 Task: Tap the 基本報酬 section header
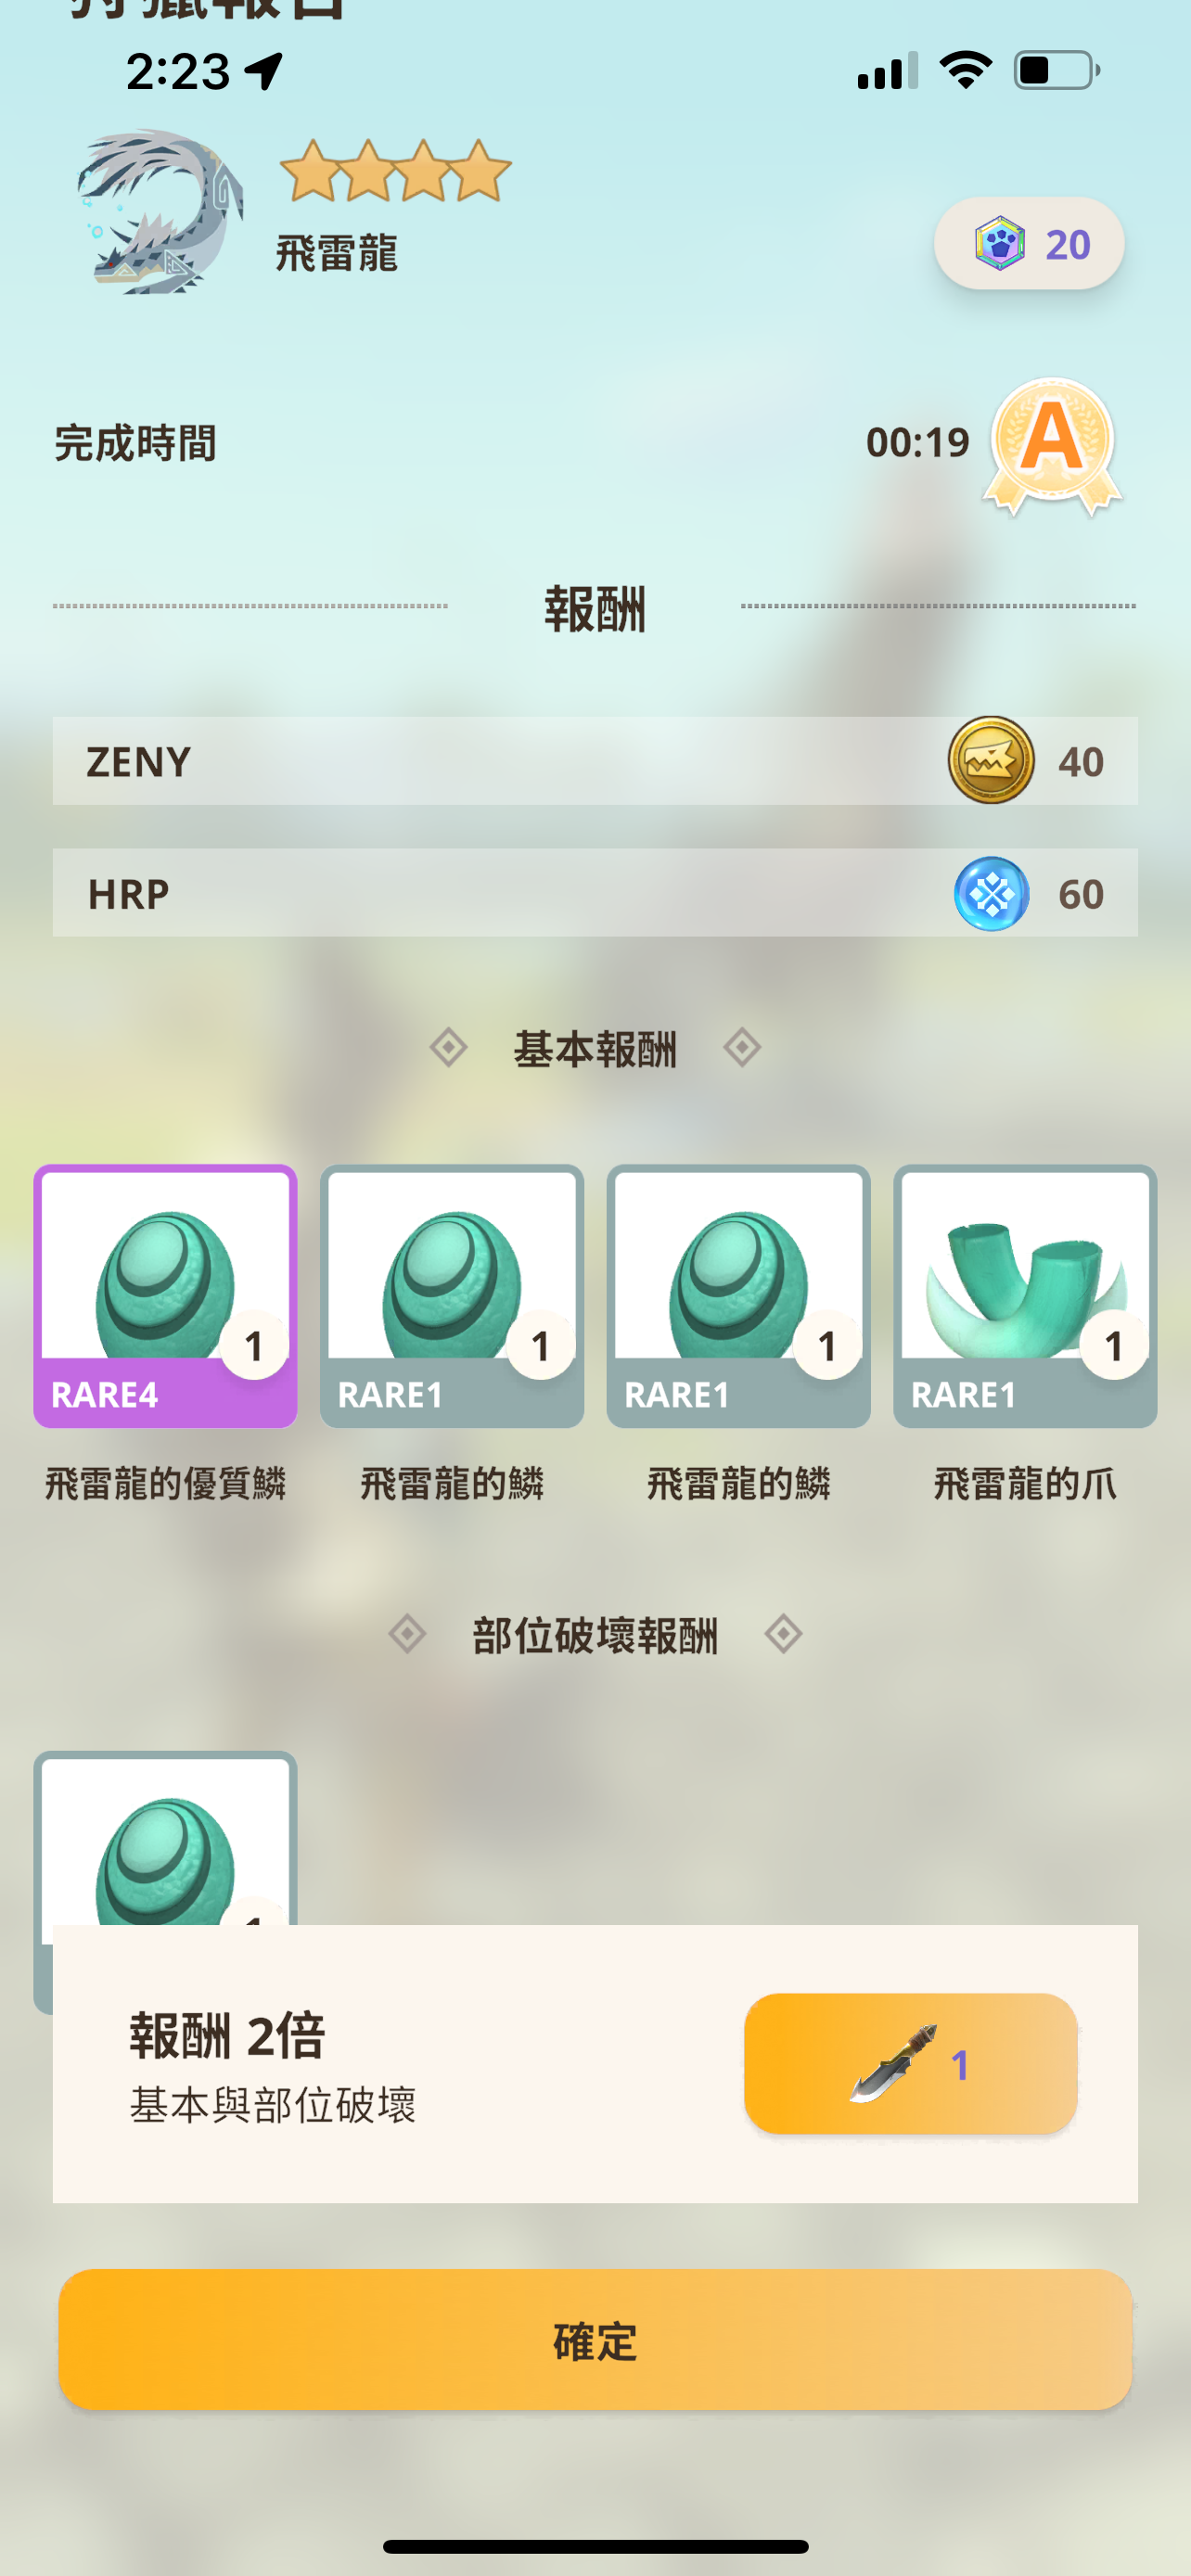tap(595, 1049)
